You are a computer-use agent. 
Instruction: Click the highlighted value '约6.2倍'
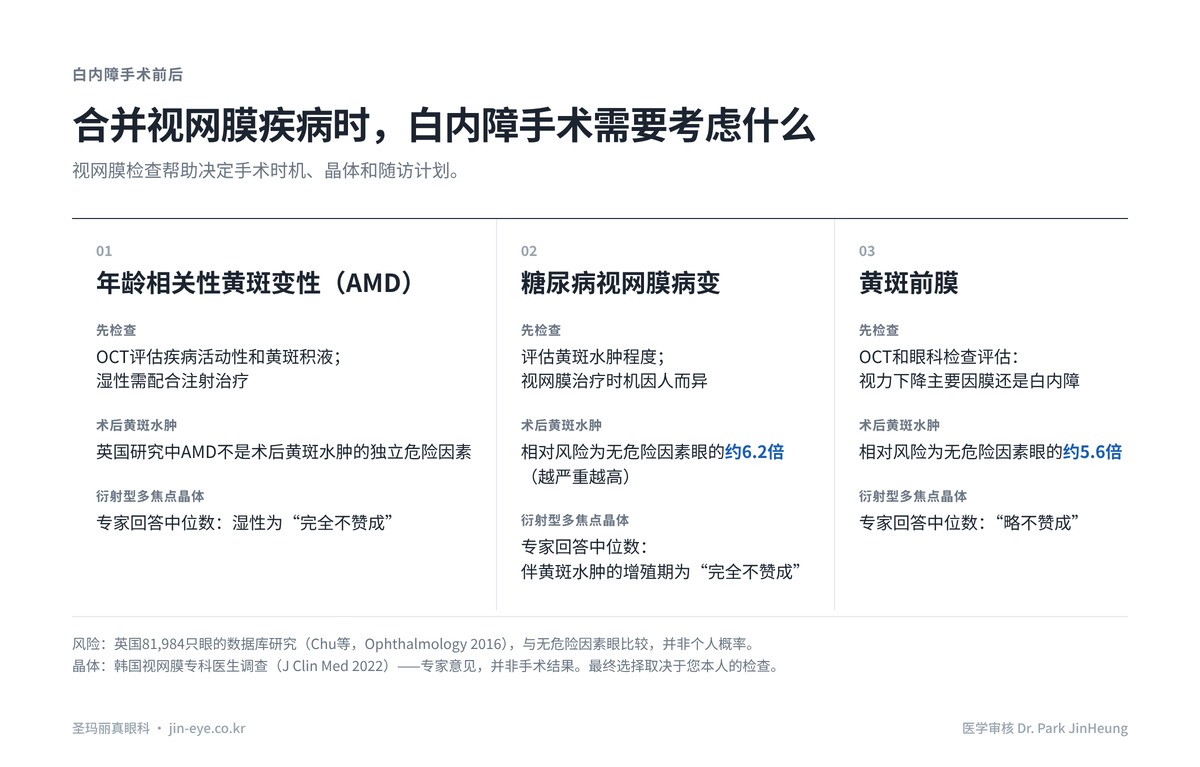pyautogui.click(x=754, y=452)
